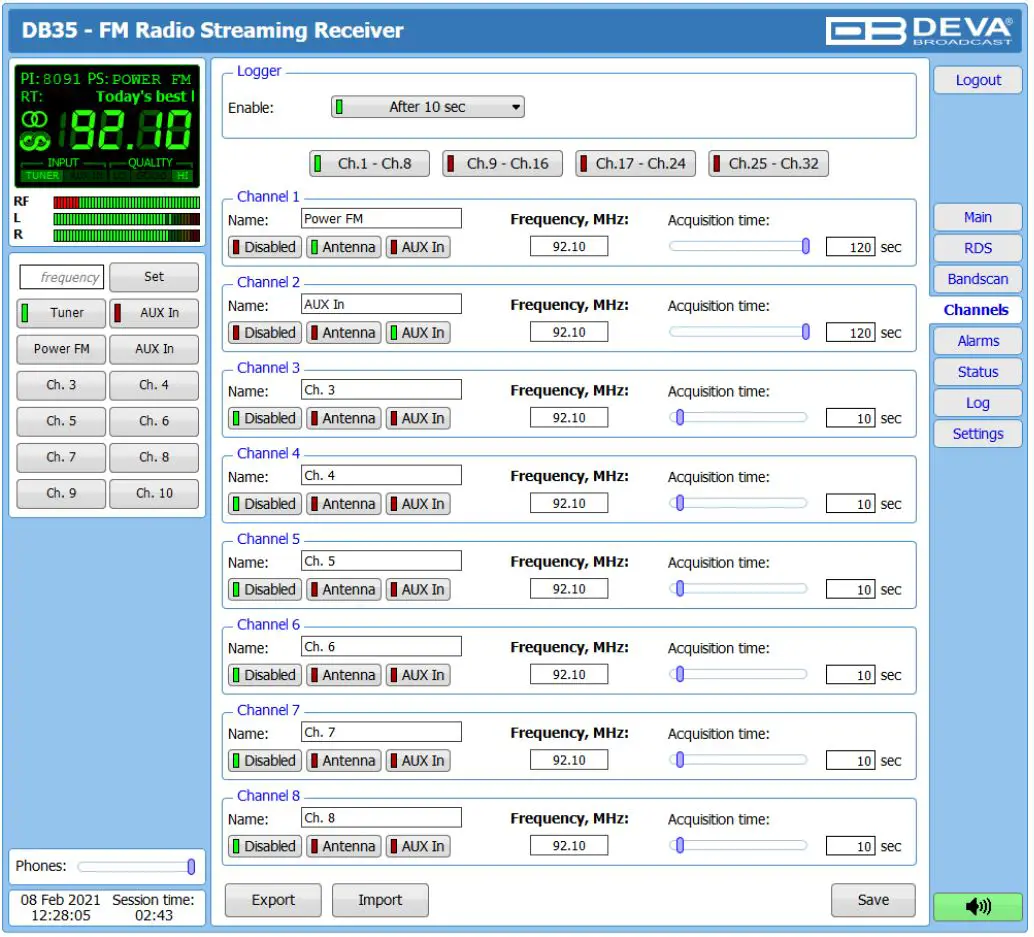The height and width of the screenshot is (937, 1034).
Task: Toggle Antenna input for Channel 1
Action: click(343, 247)
